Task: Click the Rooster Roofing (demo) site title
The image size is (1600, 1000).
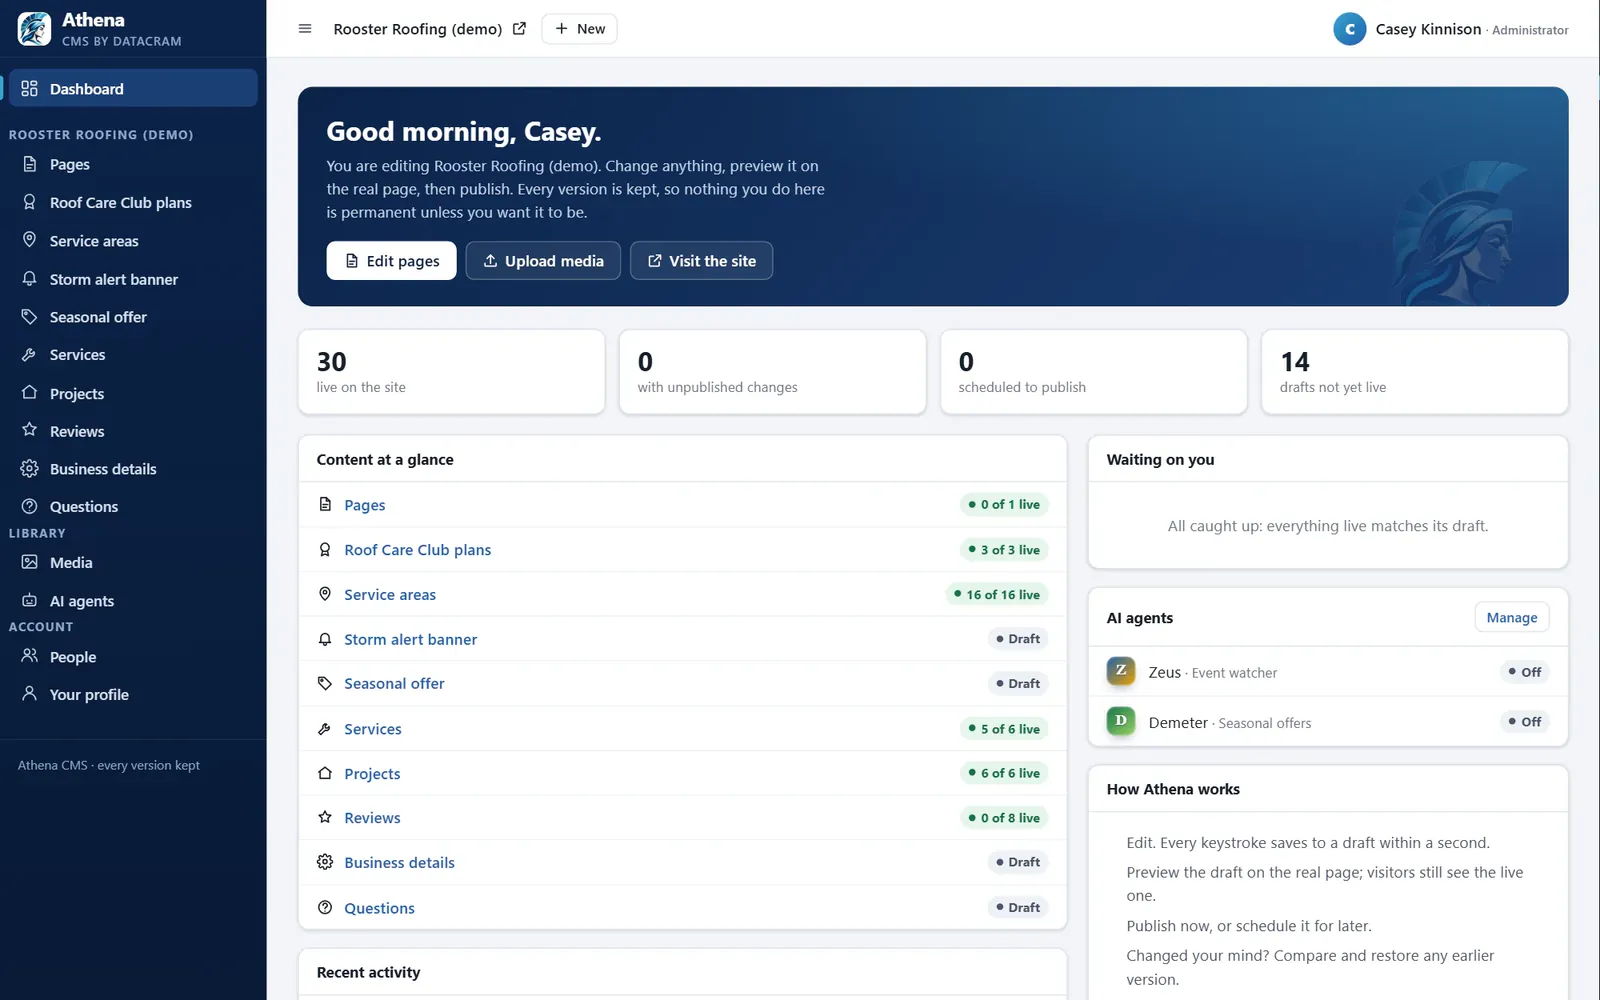Action: [417, 29]
